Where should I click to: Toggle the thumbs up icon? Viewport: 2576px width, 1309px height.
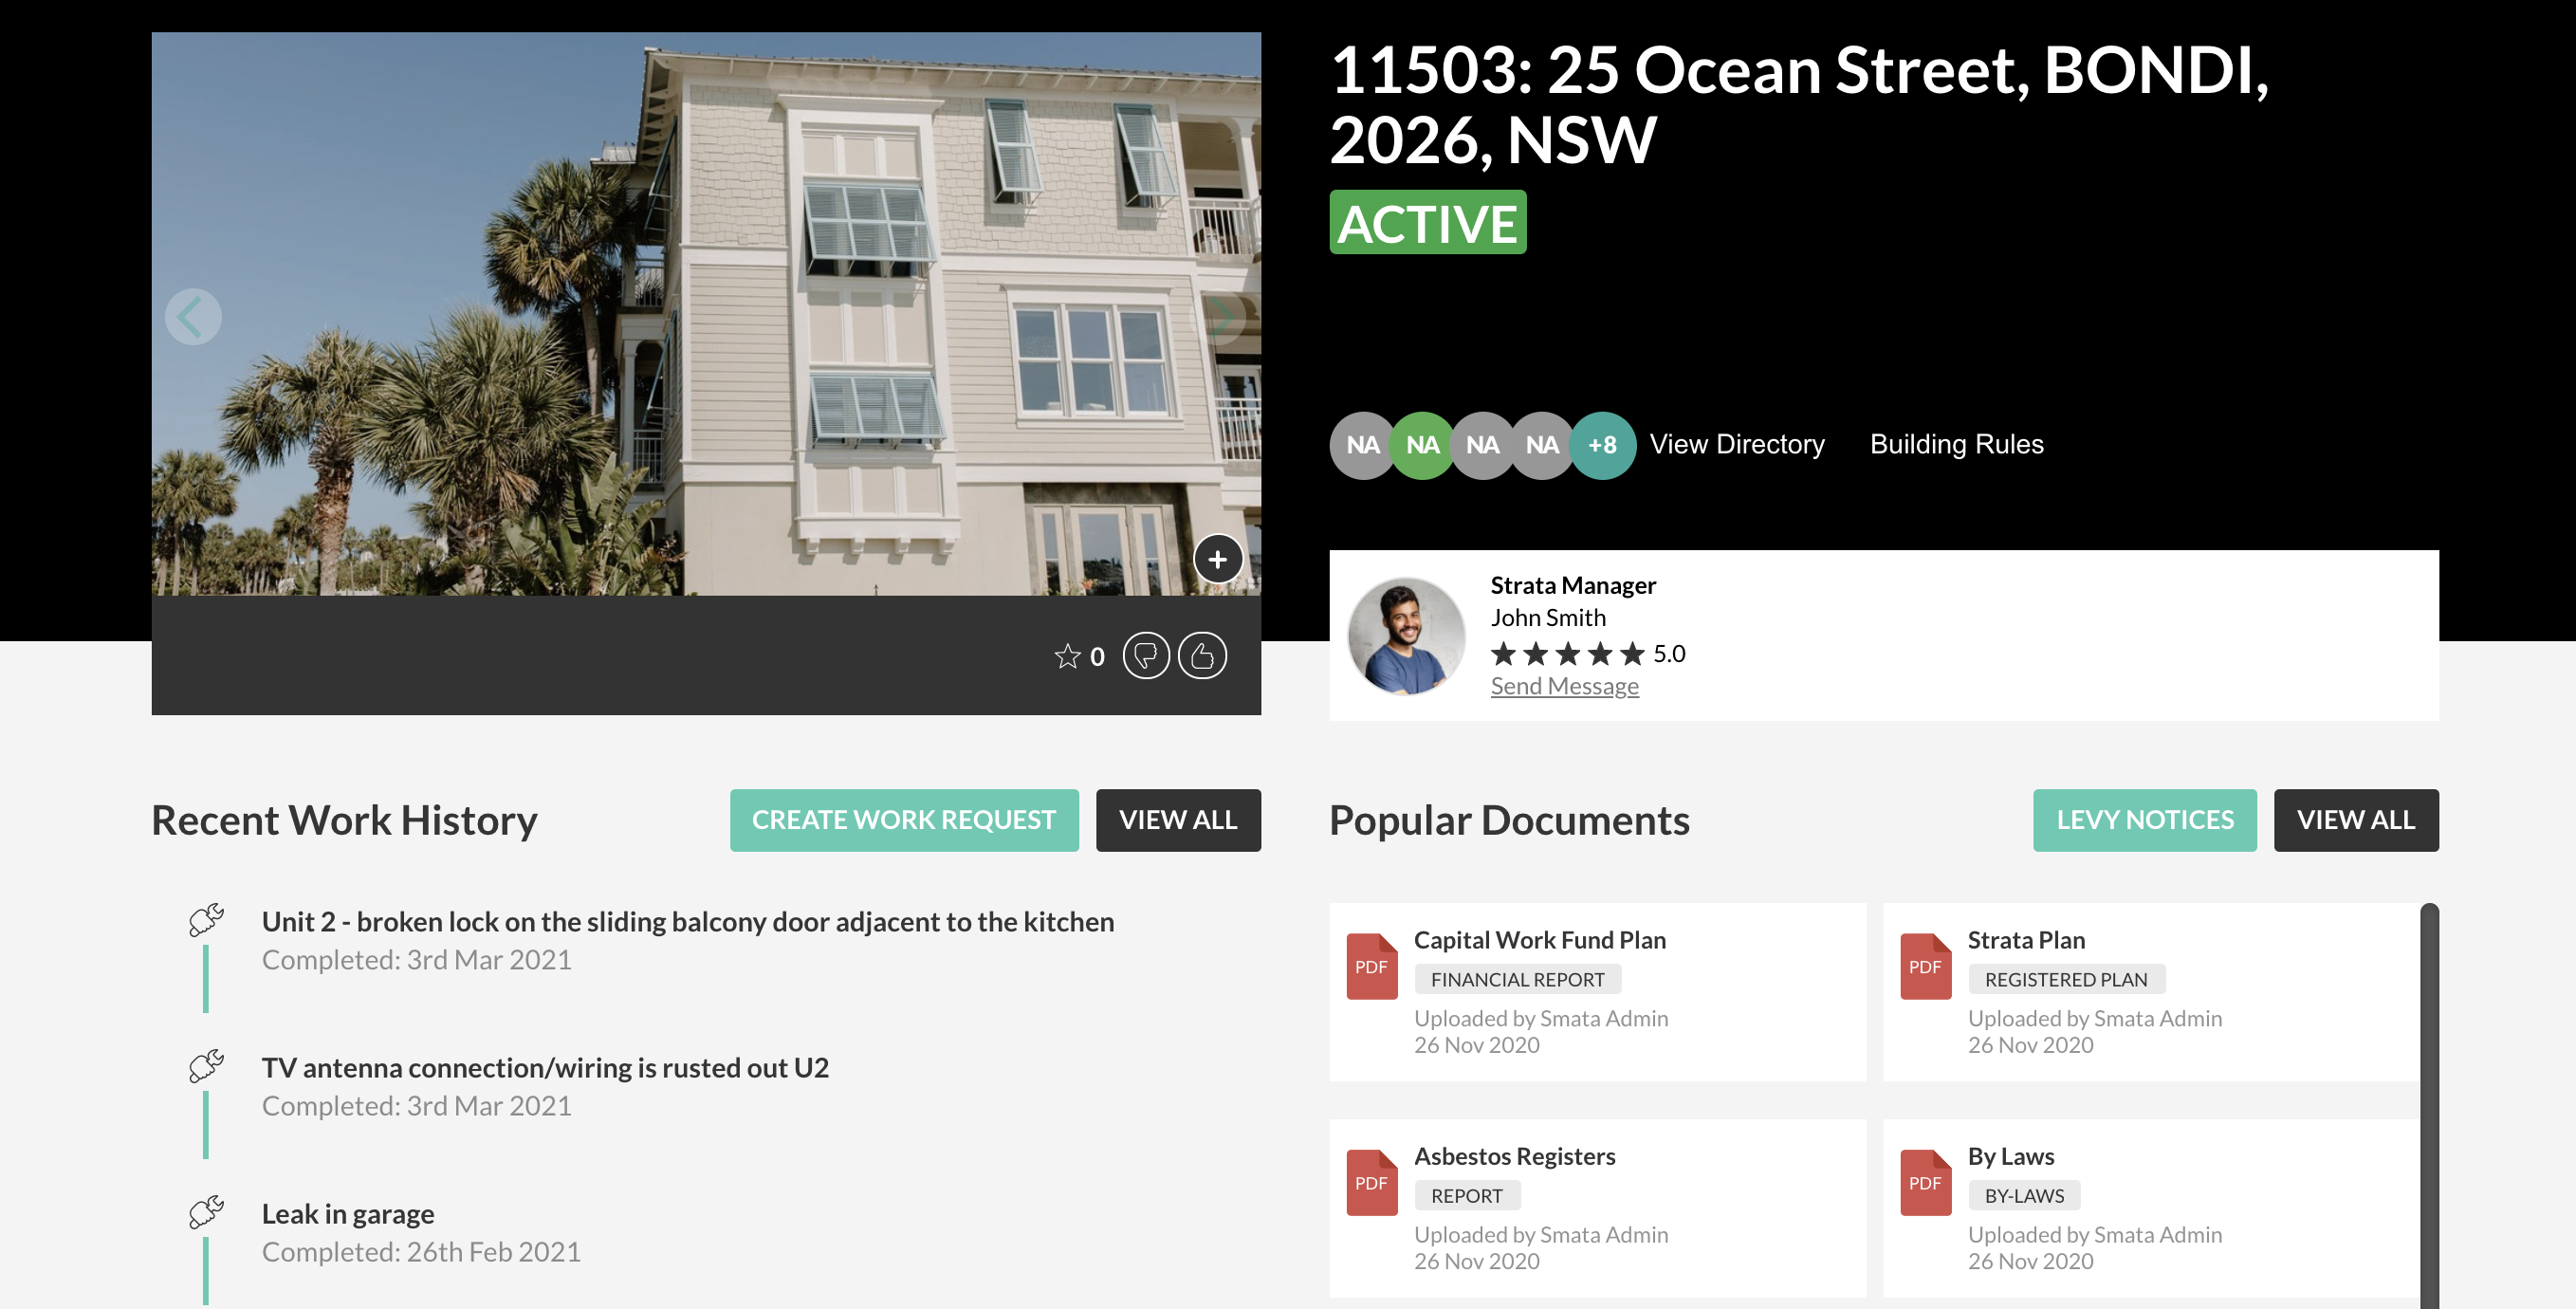coord(1202,656)
